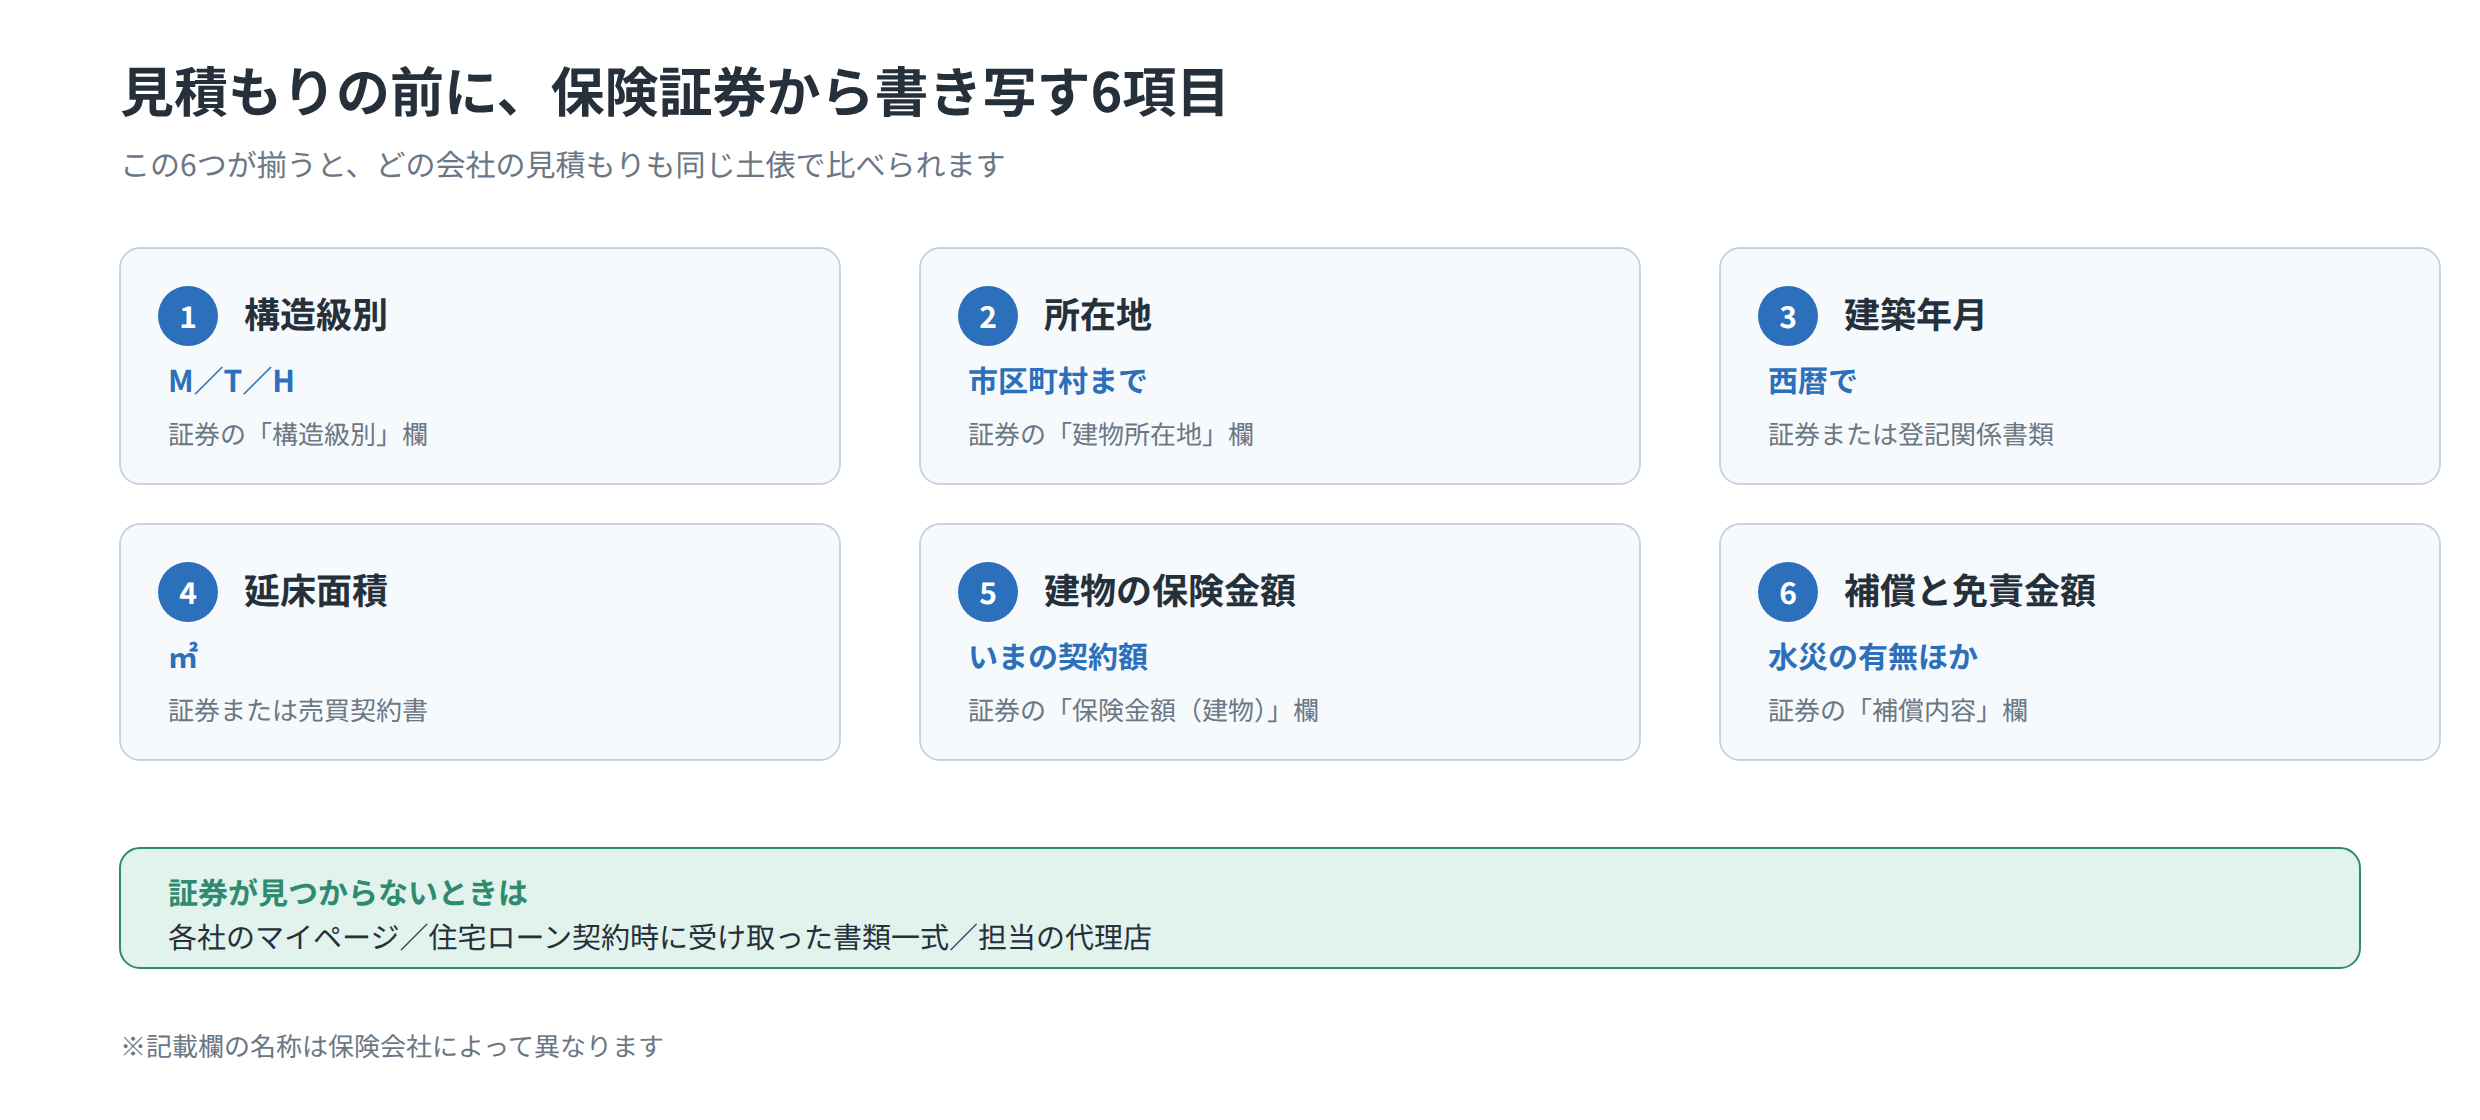Click 証券または売買契約書 description
The image size is (2480, 1120).
click(x=298, y=711)
